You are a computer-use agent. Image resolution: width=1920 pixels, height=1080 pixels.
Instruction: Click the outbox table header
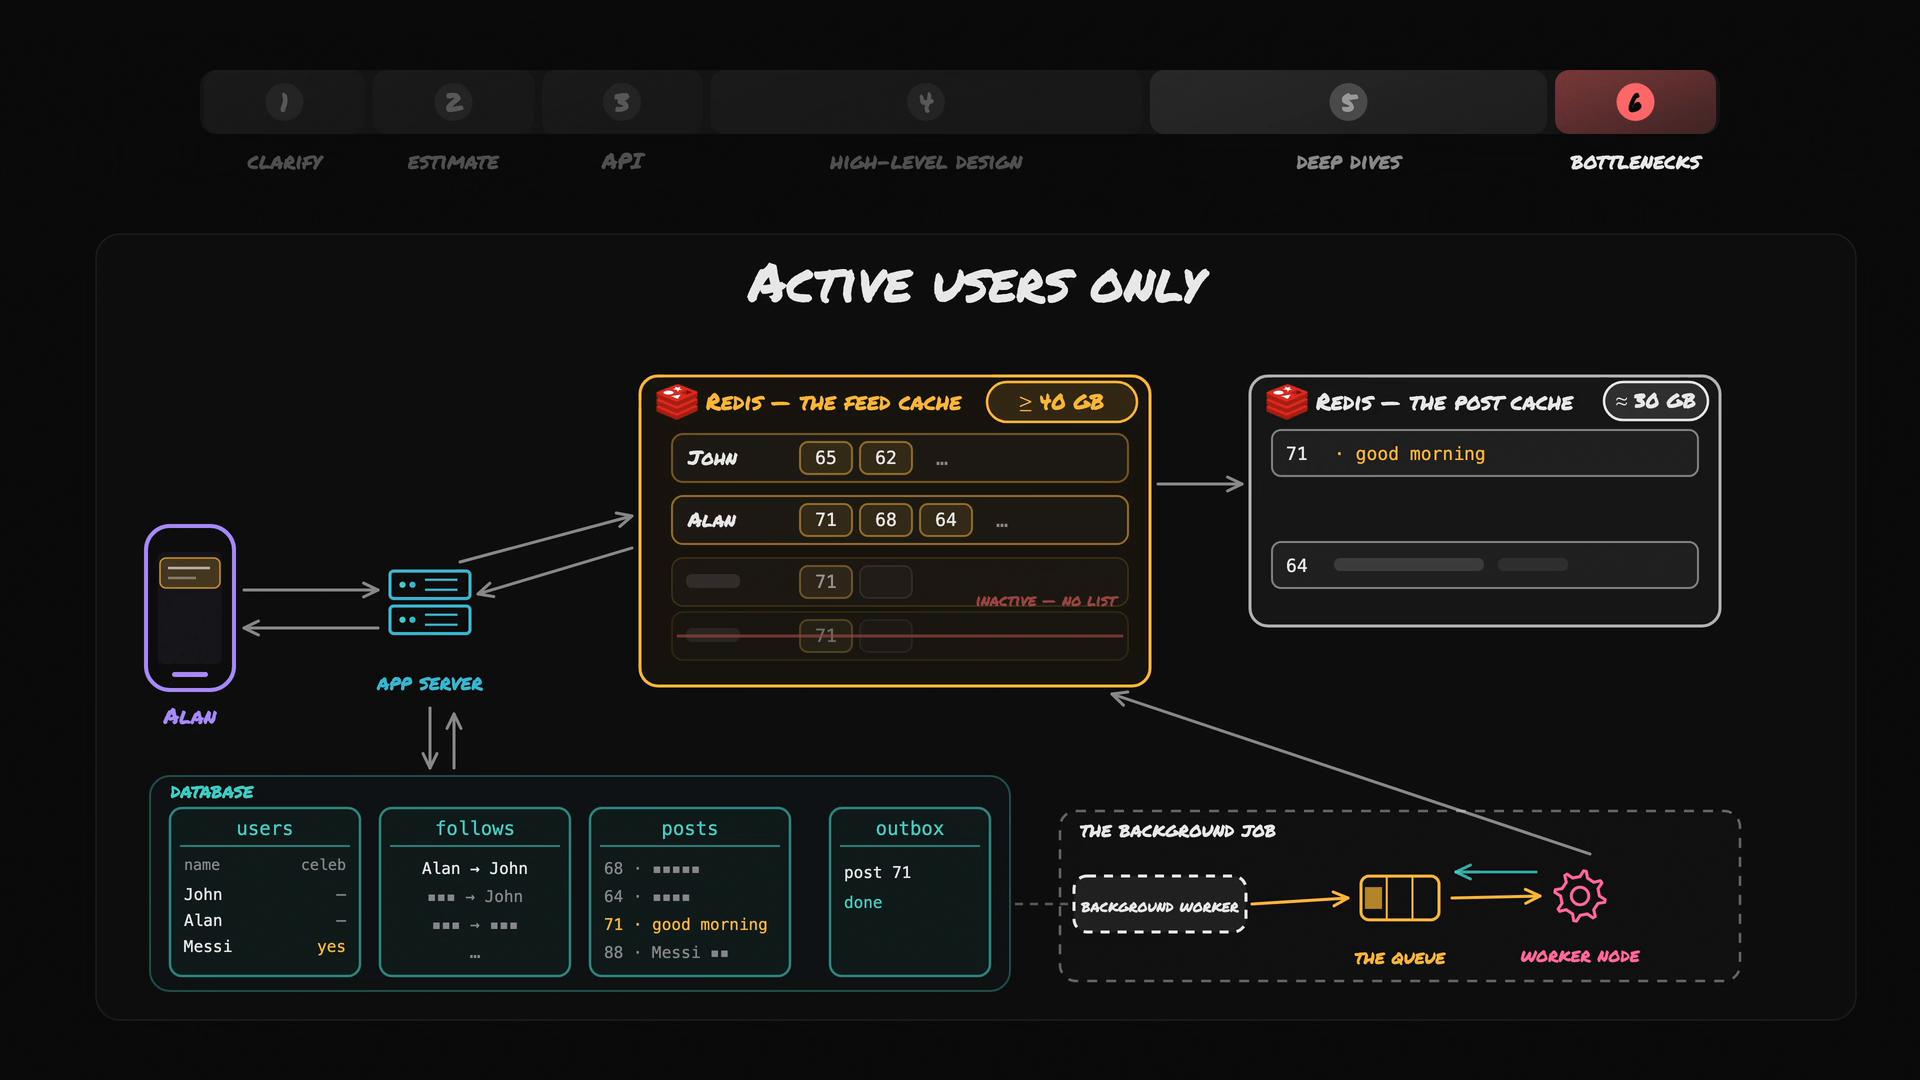coord(910,829)
